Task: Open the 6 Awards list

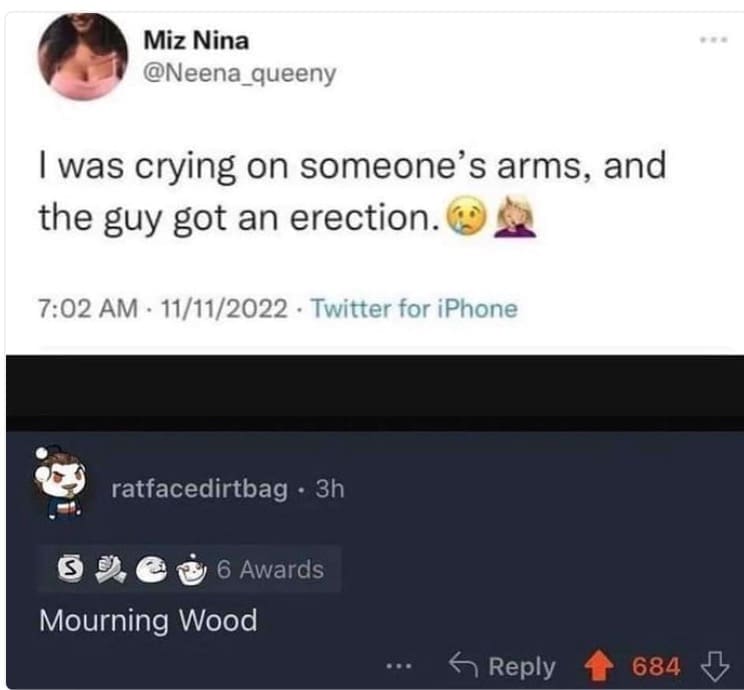Action: pyautogui.click(x=270, y=569)
